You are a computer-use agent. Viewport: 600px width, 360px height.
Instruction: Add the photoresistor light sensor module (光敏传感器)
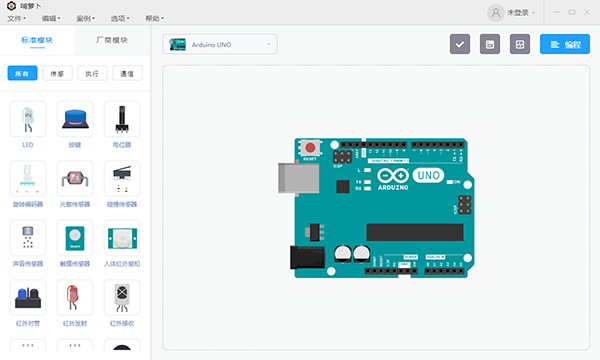tap(75, 179)
